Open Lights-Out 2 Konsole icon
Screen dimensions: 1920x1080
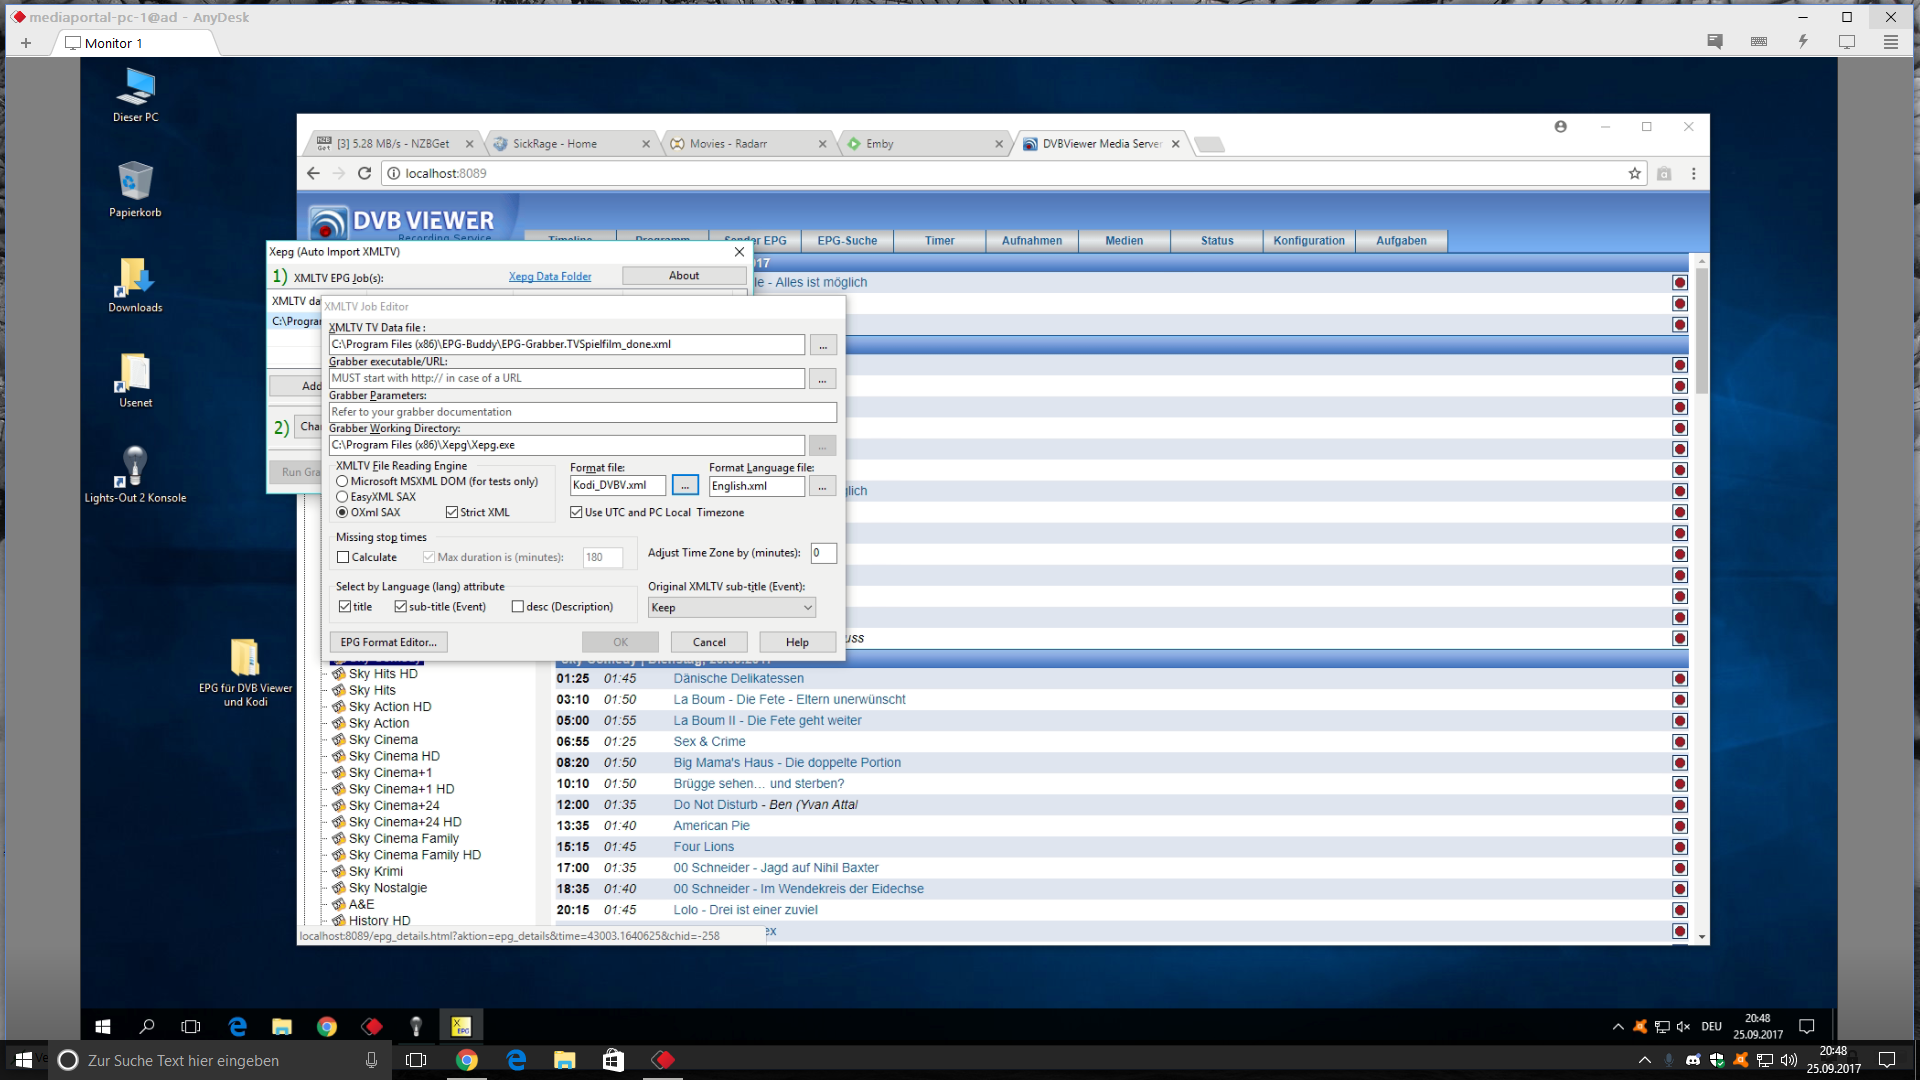point(135,474)
